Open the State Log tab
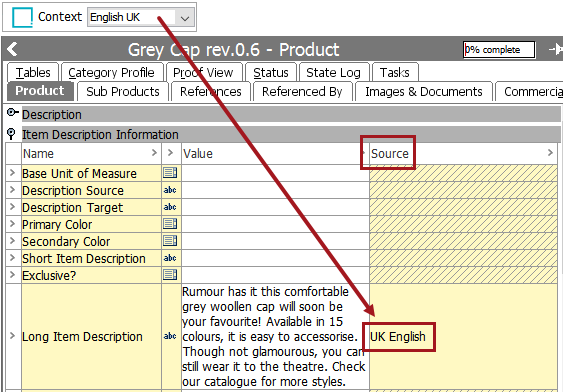The image size is (563, 392). [334, 73]
